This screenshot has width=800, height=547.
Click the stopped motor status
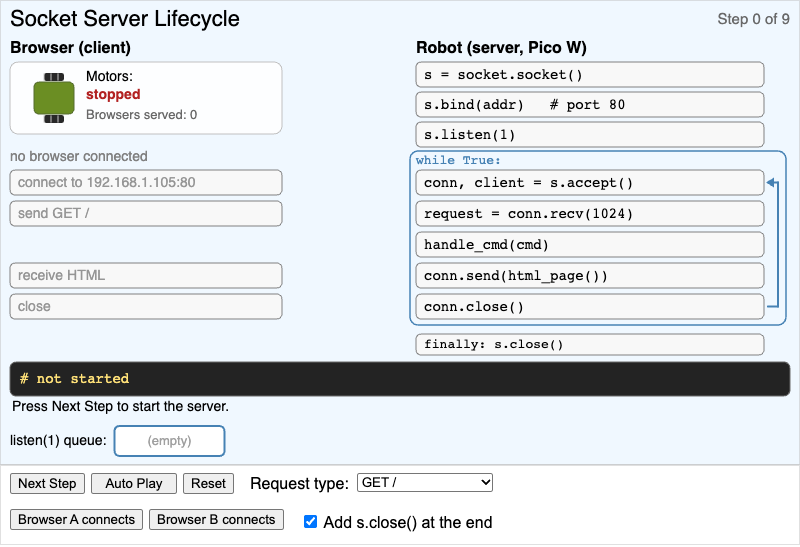(x=113, y=94)
